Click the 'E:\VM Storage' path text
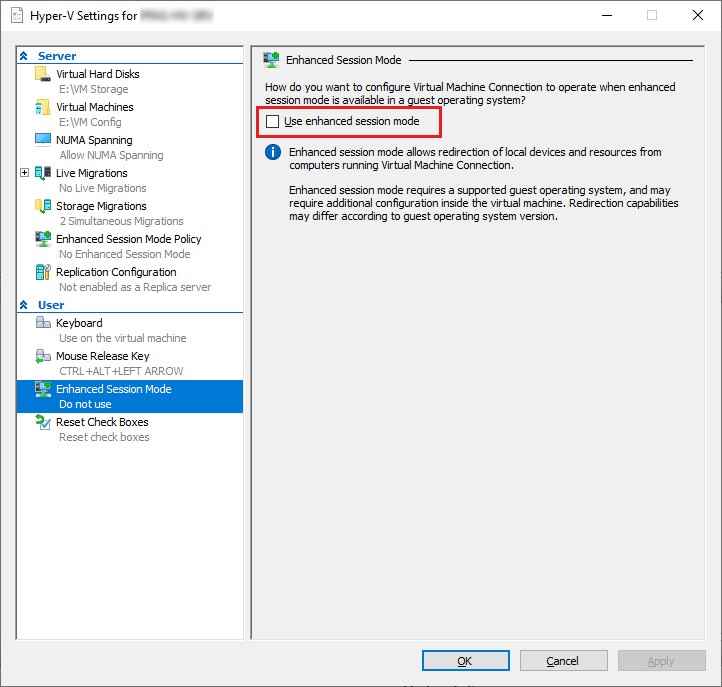Image resolution: width=722 pixels, height=687 pixels. point(94,89)
